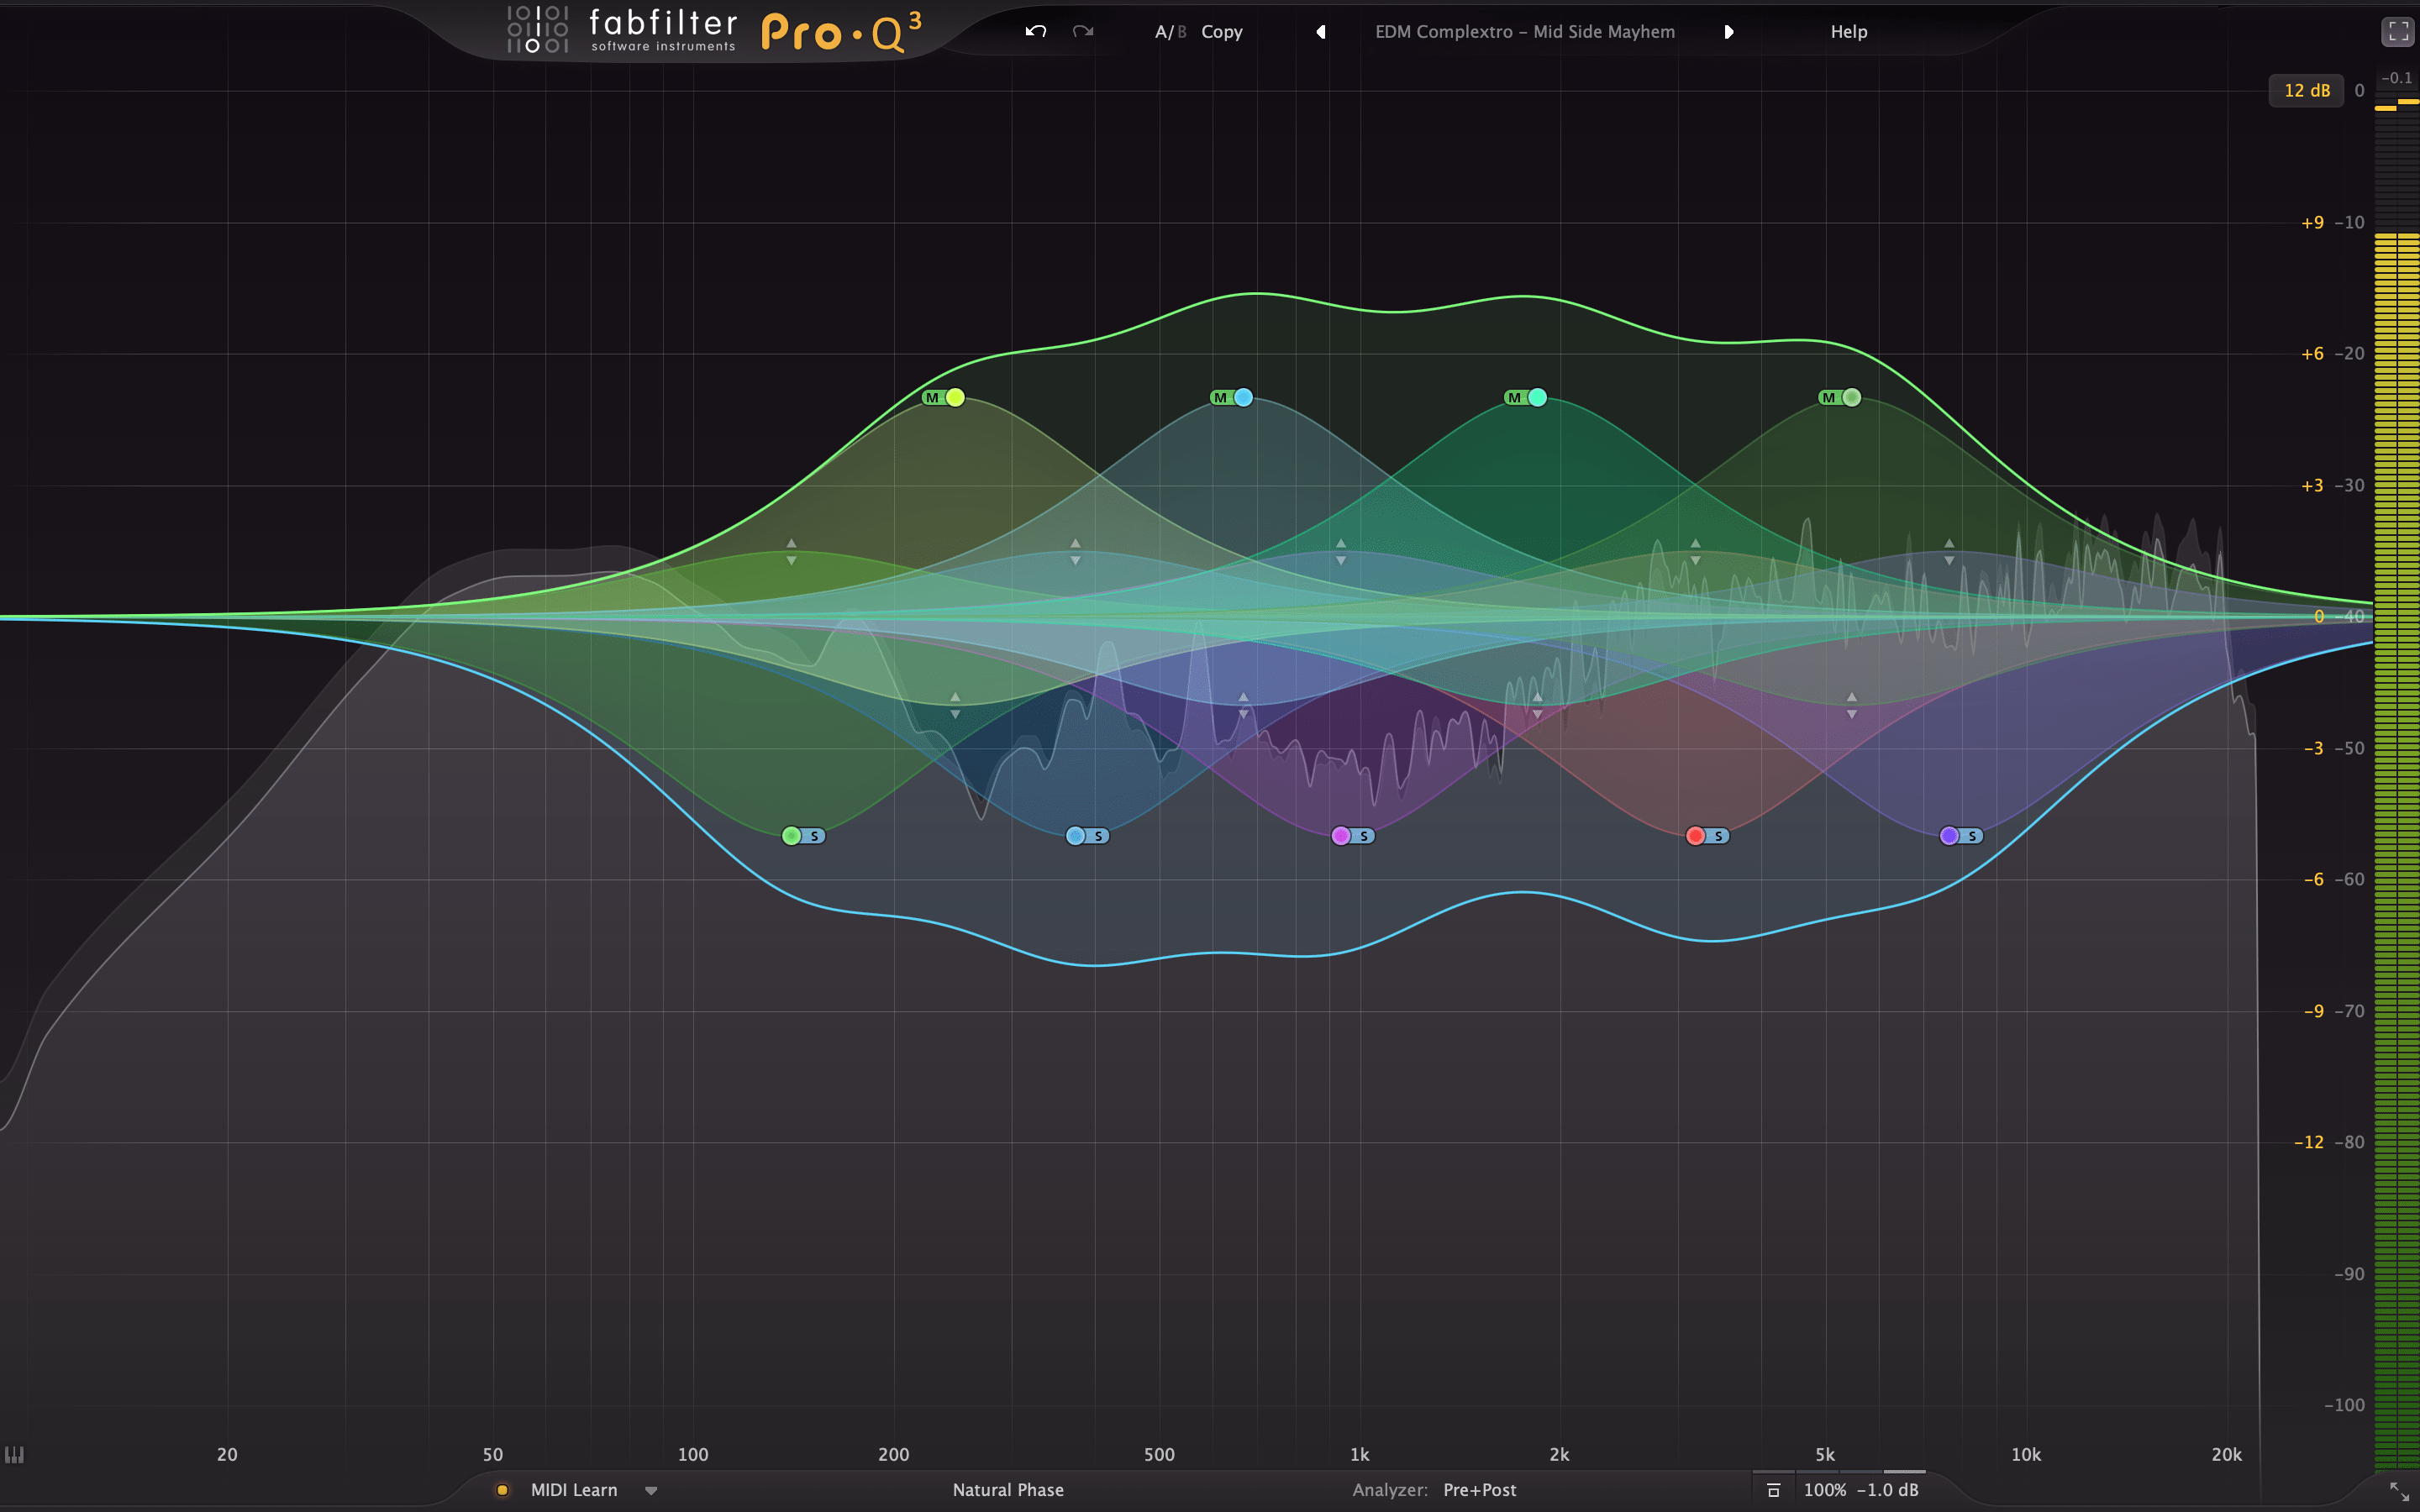This screenshot has width=2420, height=1512.
Task: Click the Redo arrow icon
Action: coord(1083,32)
